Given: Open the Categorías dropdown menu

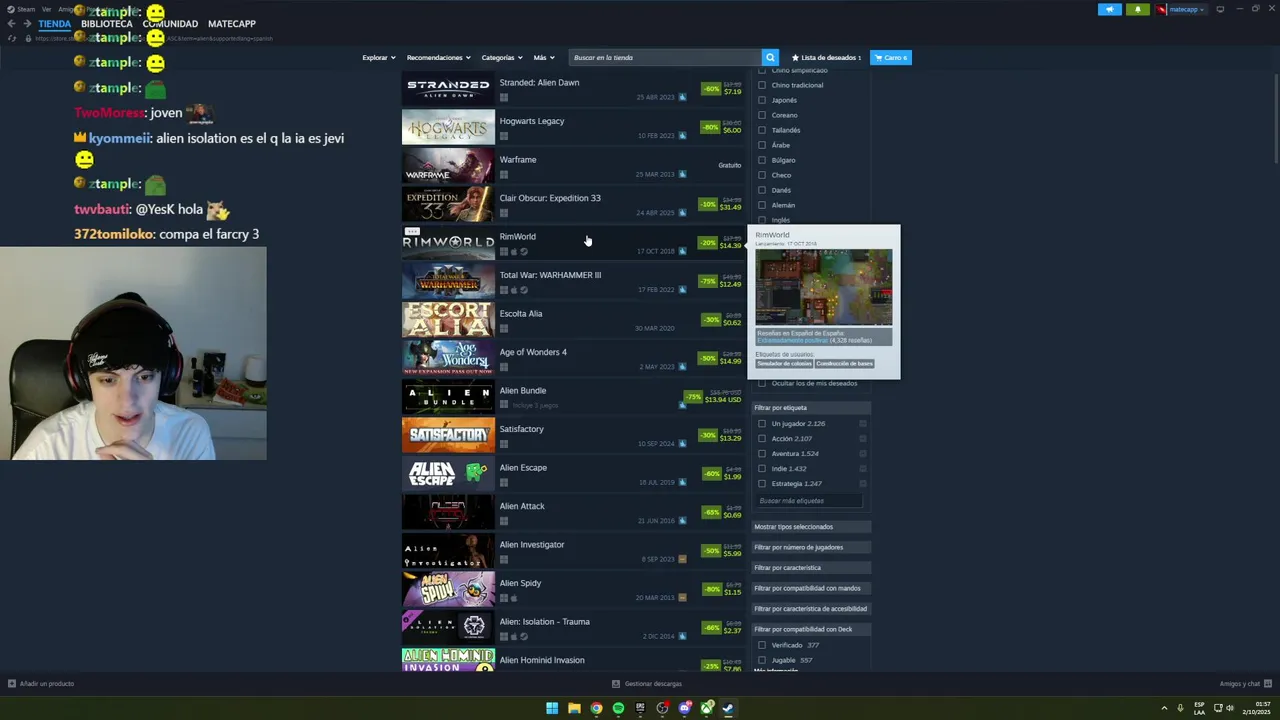Looking at the screenshot, I should click(502, 58).
